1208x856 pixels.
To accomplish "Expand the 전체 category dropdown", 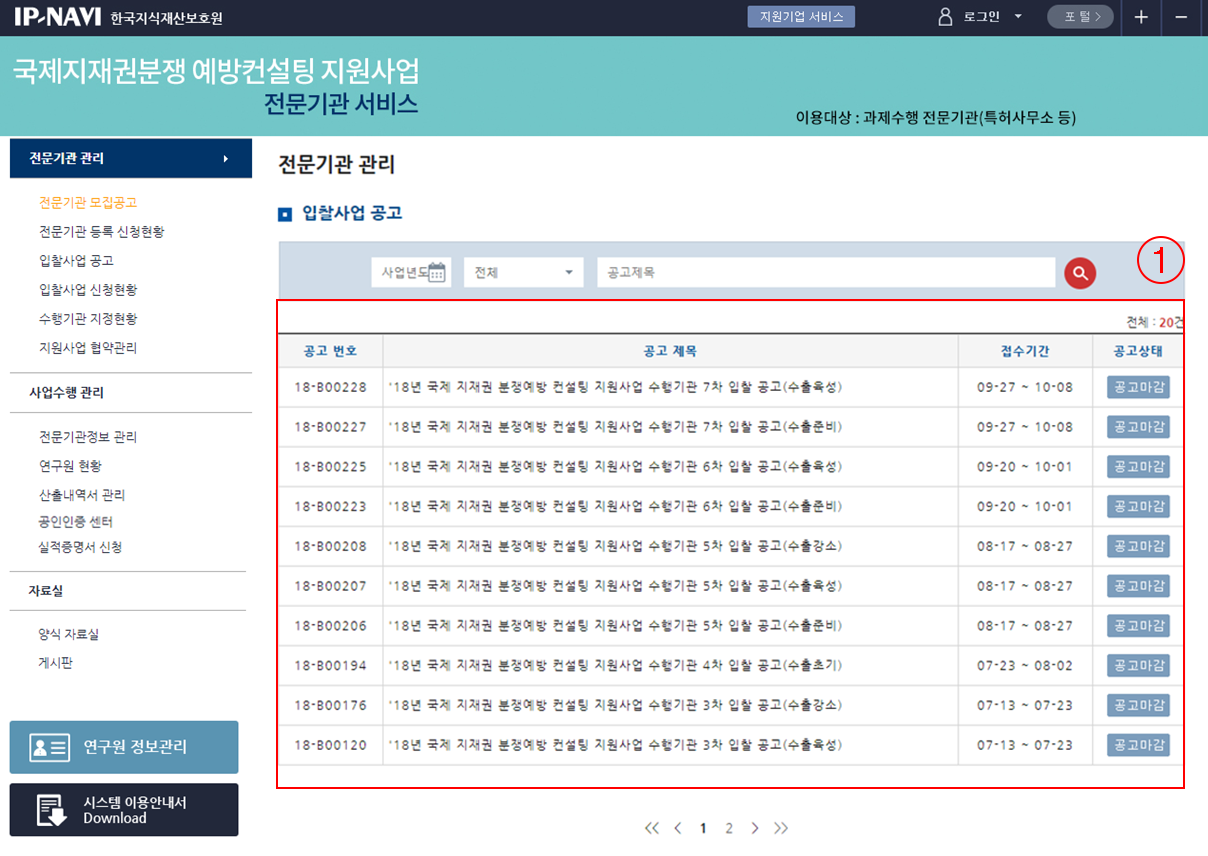I will coord(523,273).
